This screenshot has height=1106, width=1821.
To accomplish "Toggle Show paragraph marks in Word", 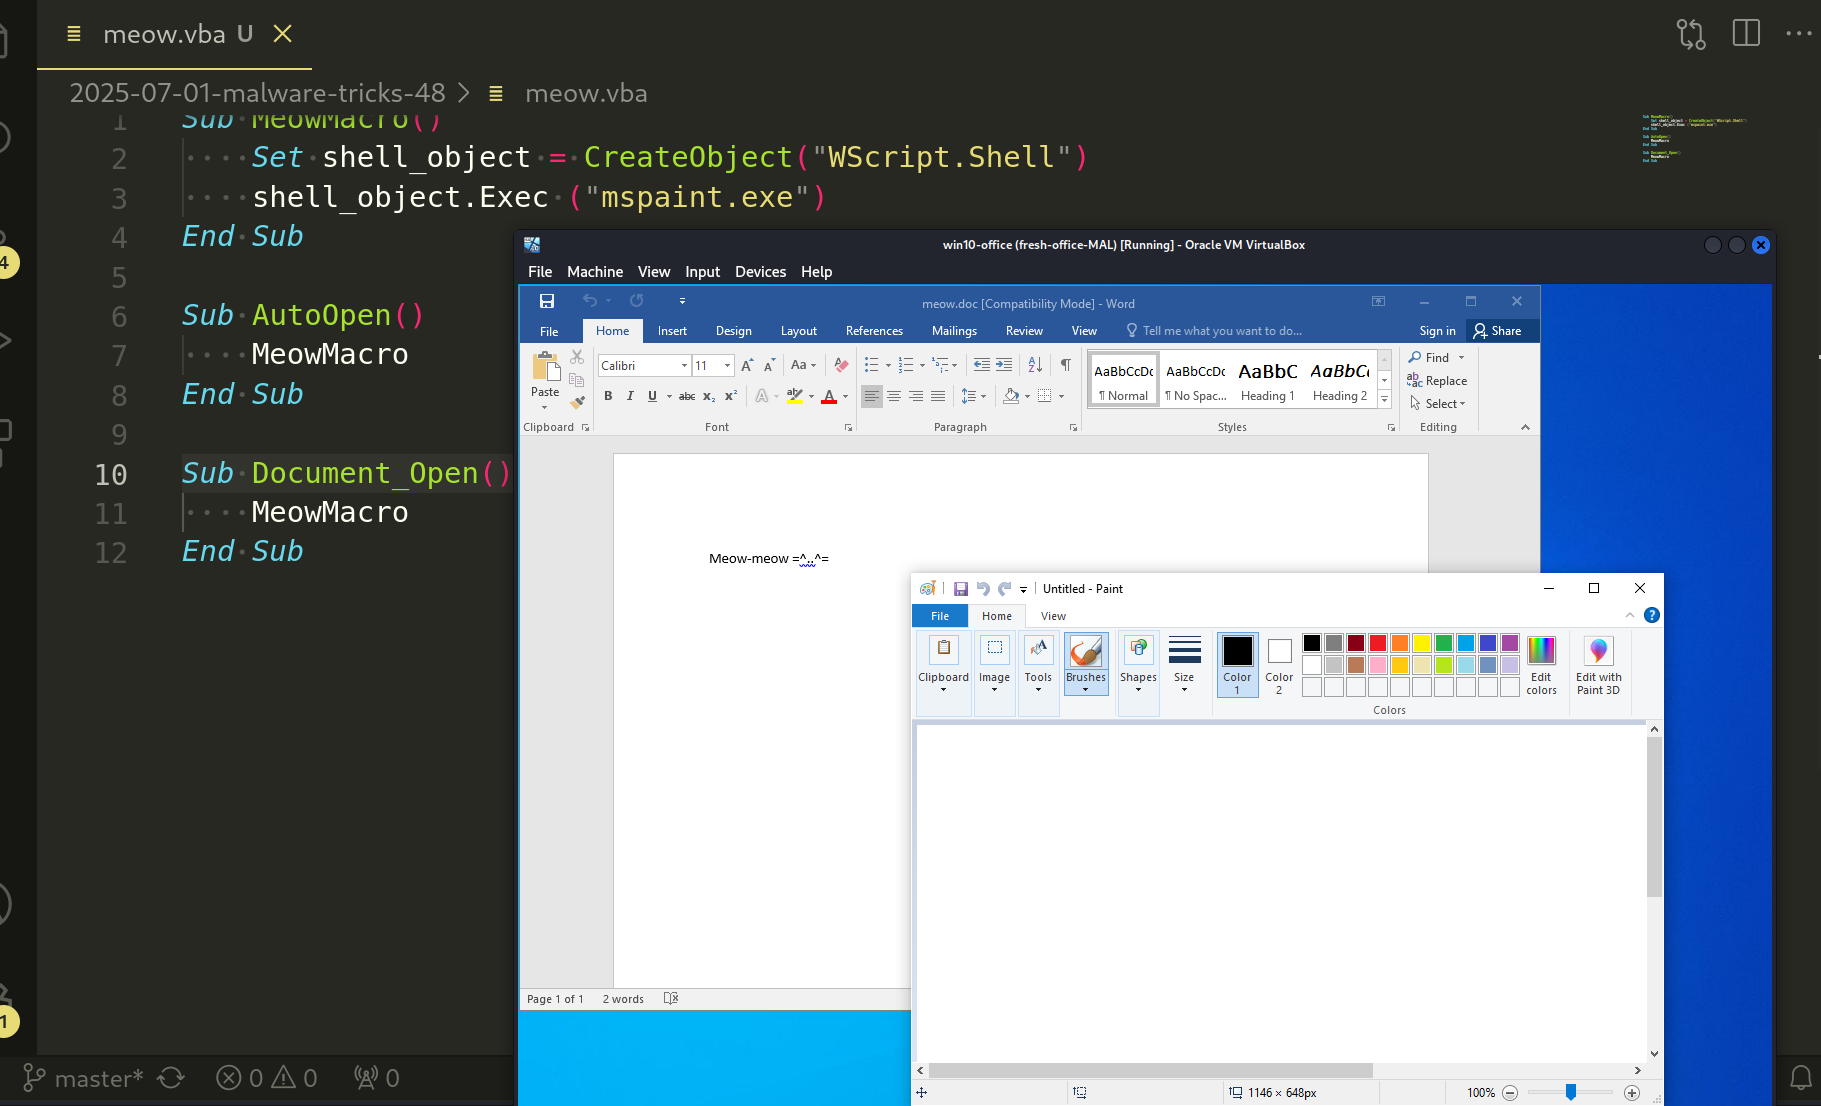I will (1066, 365).
